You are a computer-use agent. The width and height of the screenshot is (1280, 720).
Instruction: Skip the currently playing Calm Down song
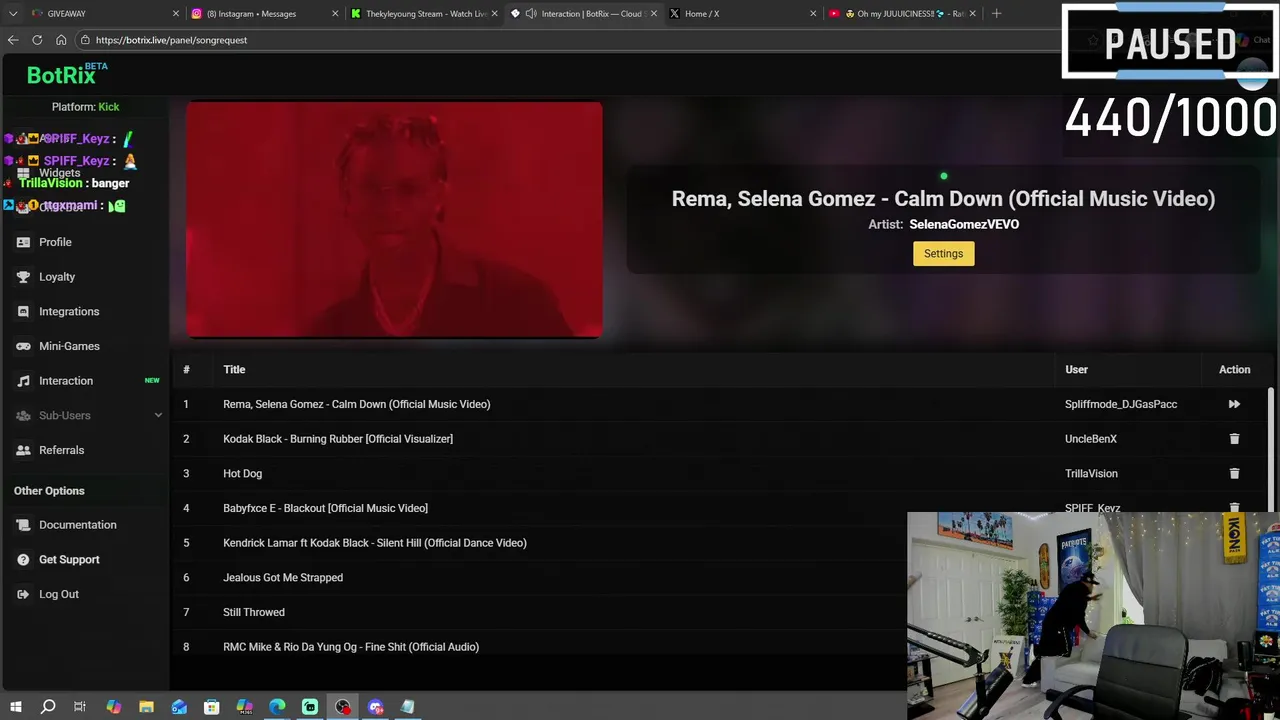[x=1234, y=404]
